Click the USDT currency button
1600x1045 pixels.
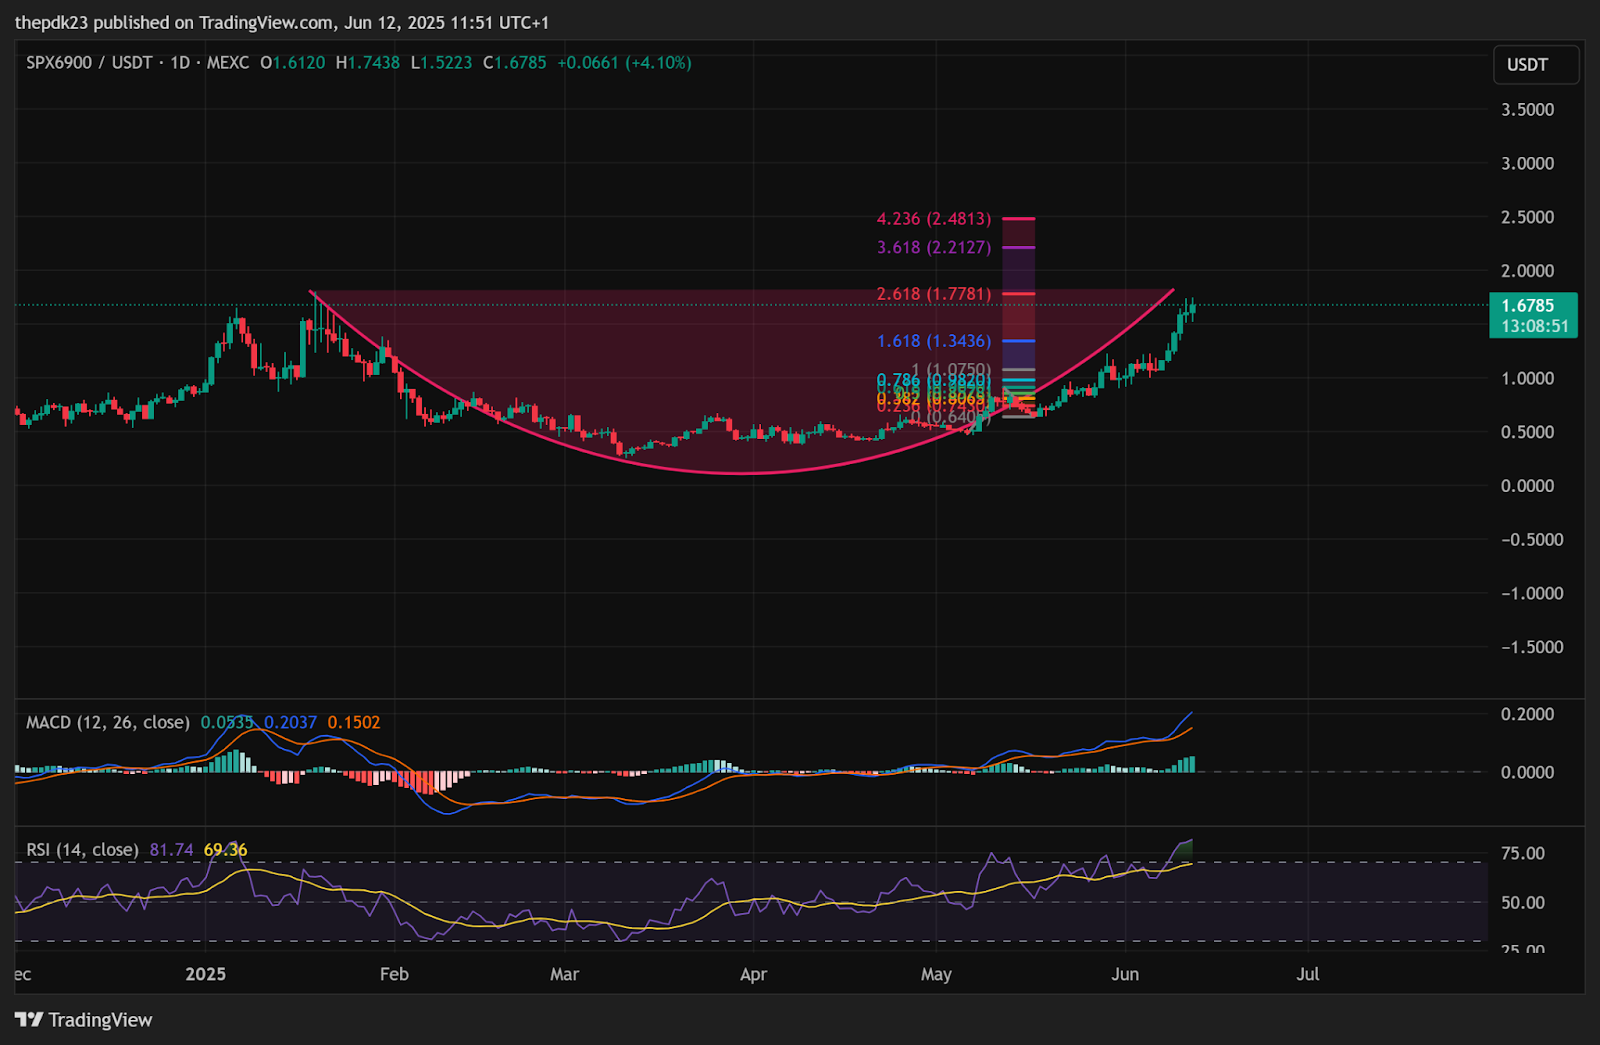click(1536, 64)
